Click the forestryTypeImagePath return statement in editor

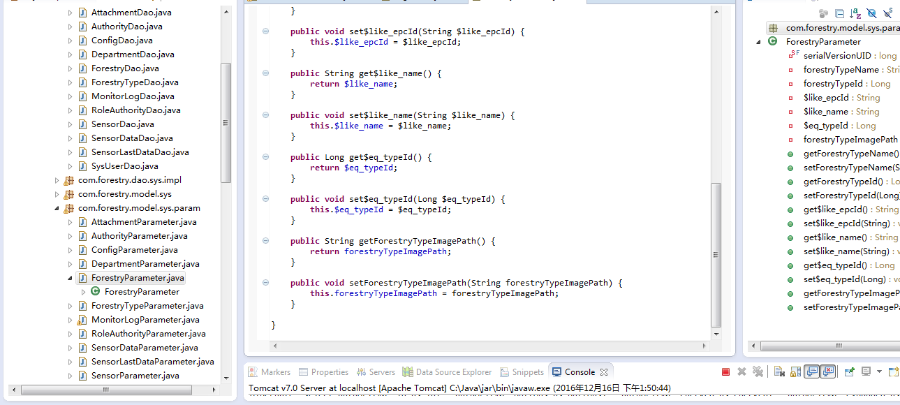381,252
